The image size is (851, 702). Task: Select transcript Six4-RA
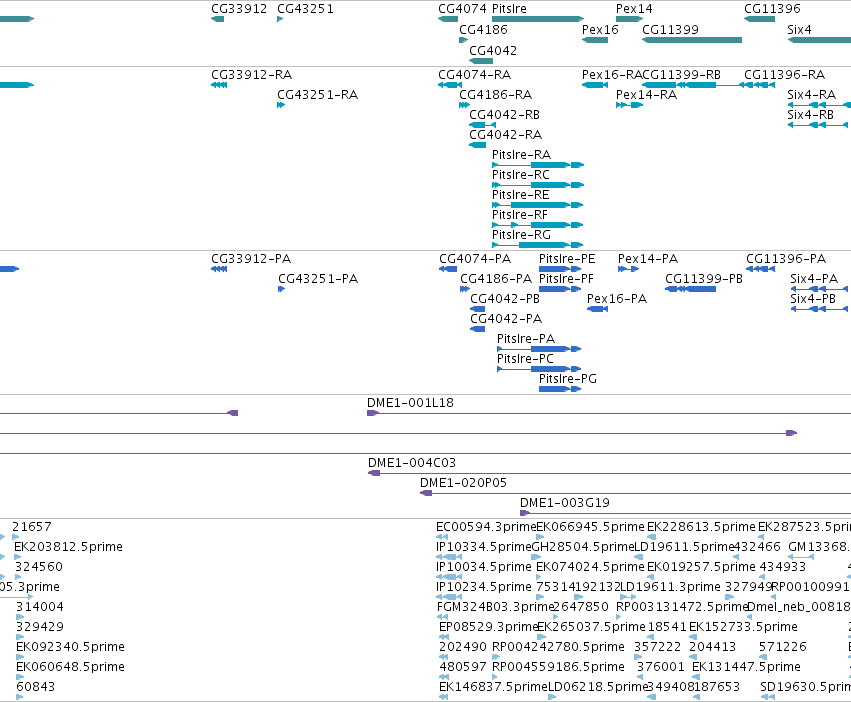point(819,105)
